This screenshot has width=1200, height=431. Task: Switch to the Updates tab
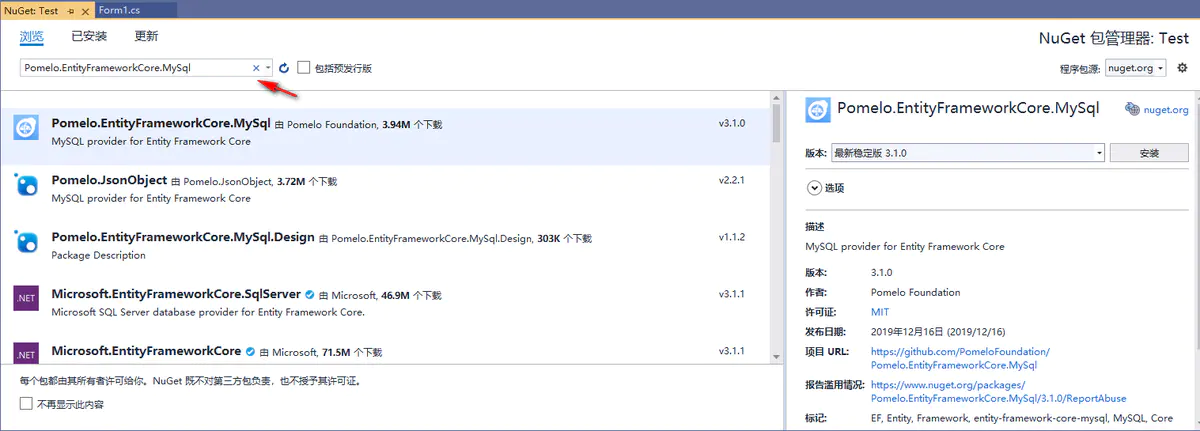[x=146, y=36]
